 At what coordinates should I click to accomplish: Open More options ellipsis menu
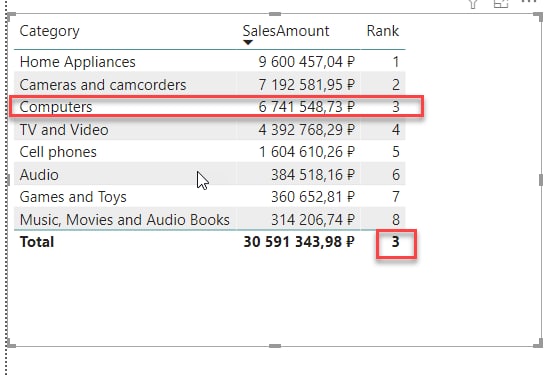pyautogui.click(x=529, y=1)
